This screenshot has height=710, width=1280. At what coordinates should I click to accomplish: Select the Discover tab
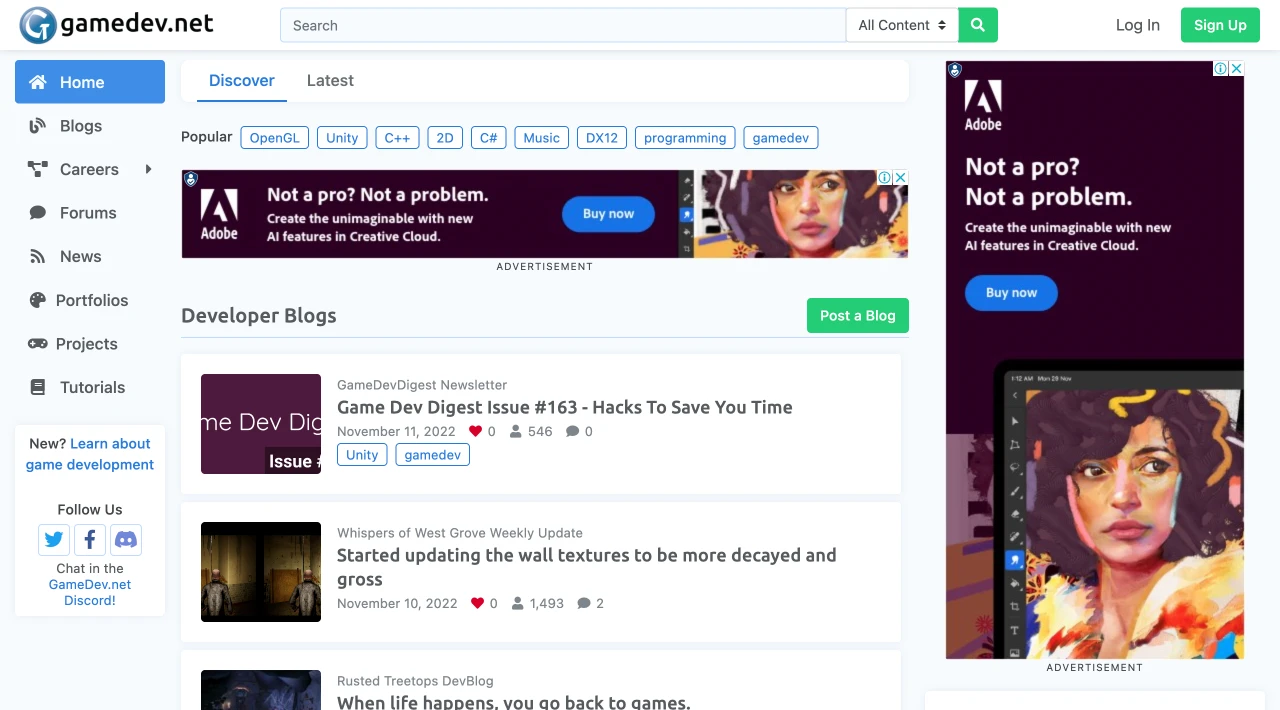tap(241, 80)
